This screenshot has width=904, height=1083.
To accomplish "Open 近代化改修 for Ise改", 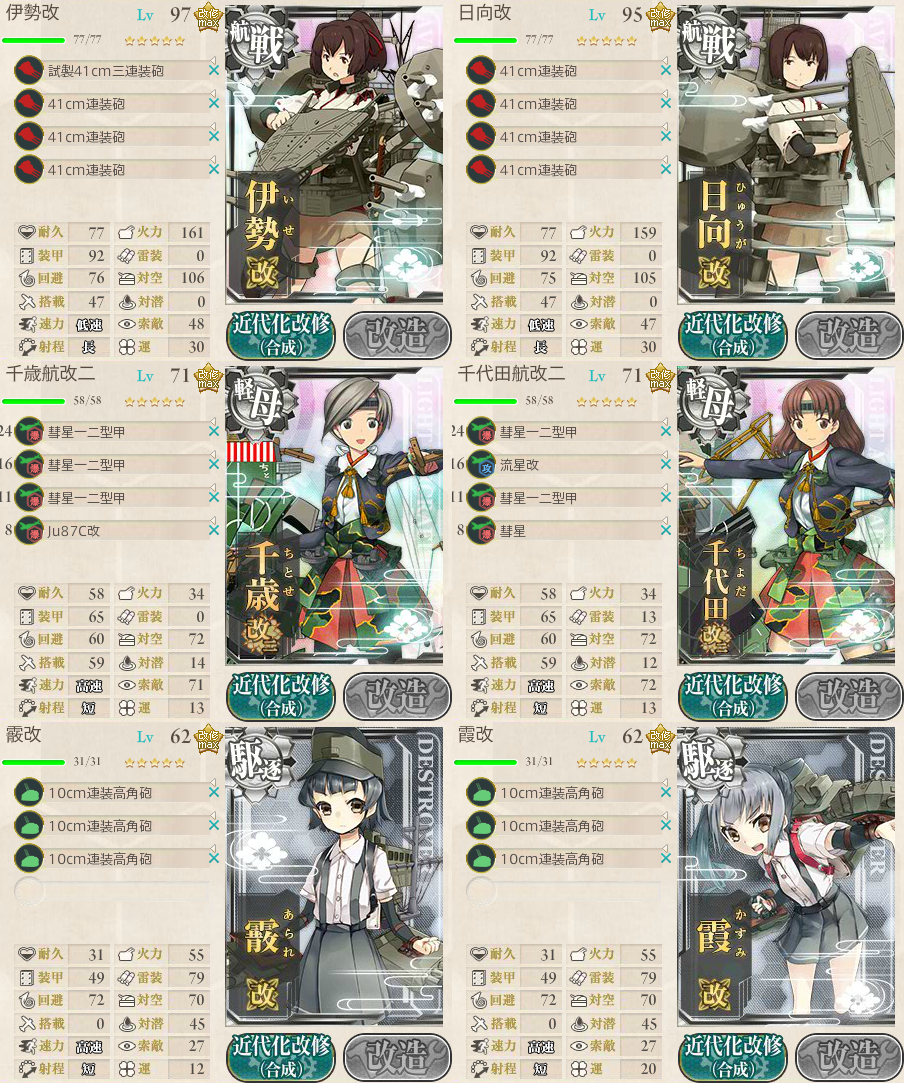I will [281, 335].
